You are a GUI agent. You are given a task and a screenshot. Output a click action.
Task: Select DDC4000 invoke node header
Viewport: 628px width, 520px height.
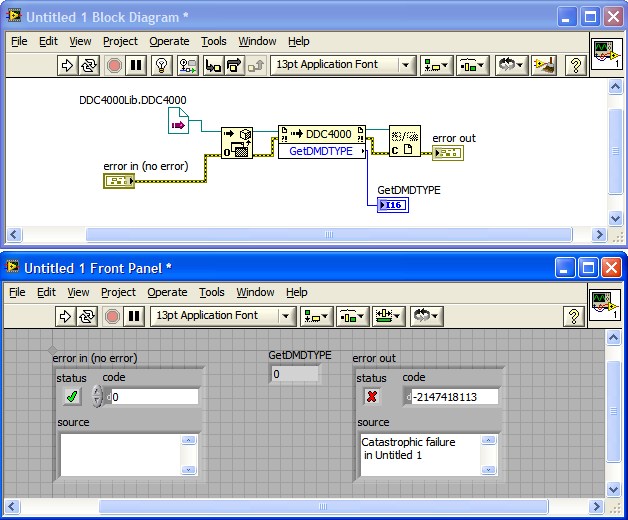[322, 134]
